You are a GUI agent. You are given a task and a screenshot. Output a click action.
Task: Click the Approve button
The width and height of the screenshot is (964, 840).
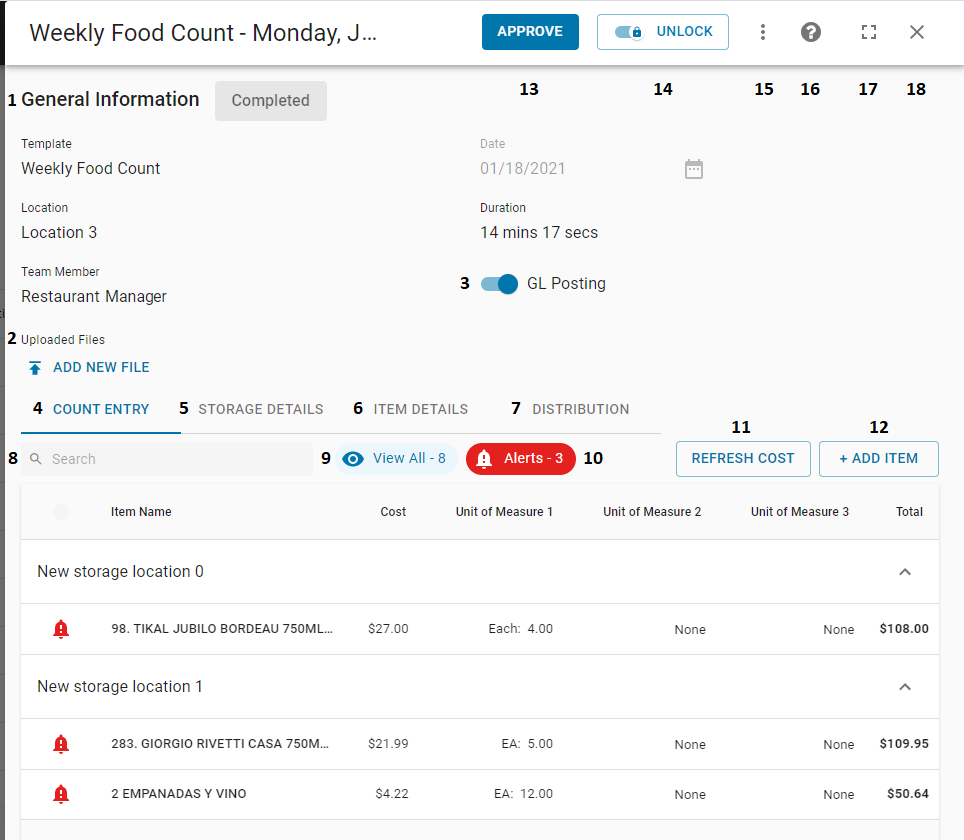pos(530,31)
